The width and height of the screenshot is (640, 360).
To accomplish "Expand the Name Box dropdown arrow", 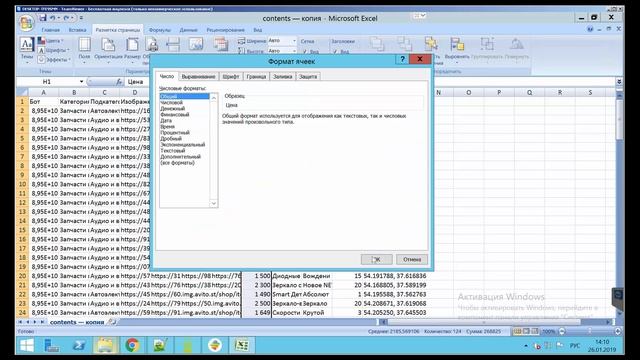I will click(81, 82).
